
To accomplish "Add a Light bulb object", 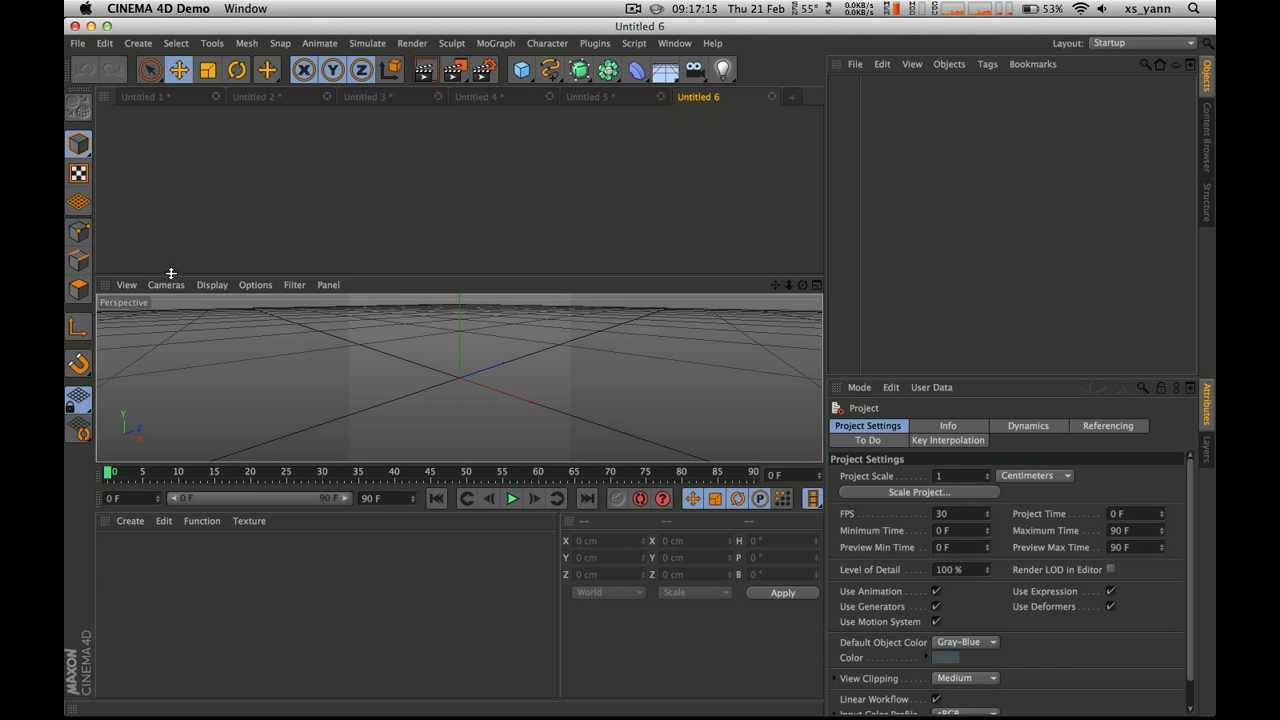I will coord(723,70).
